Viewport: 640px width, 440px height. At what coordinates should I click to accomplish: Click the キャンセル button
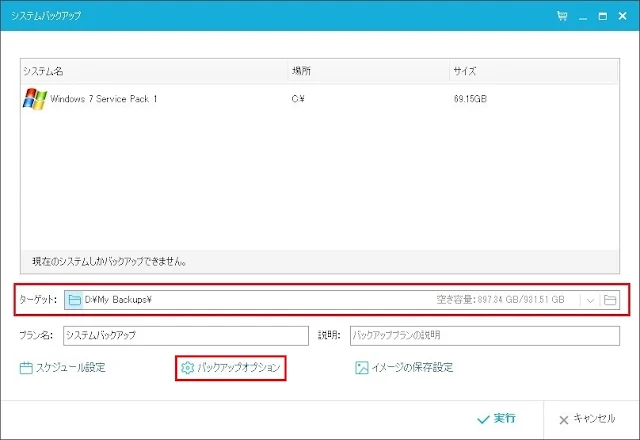(x=587, y=419)
